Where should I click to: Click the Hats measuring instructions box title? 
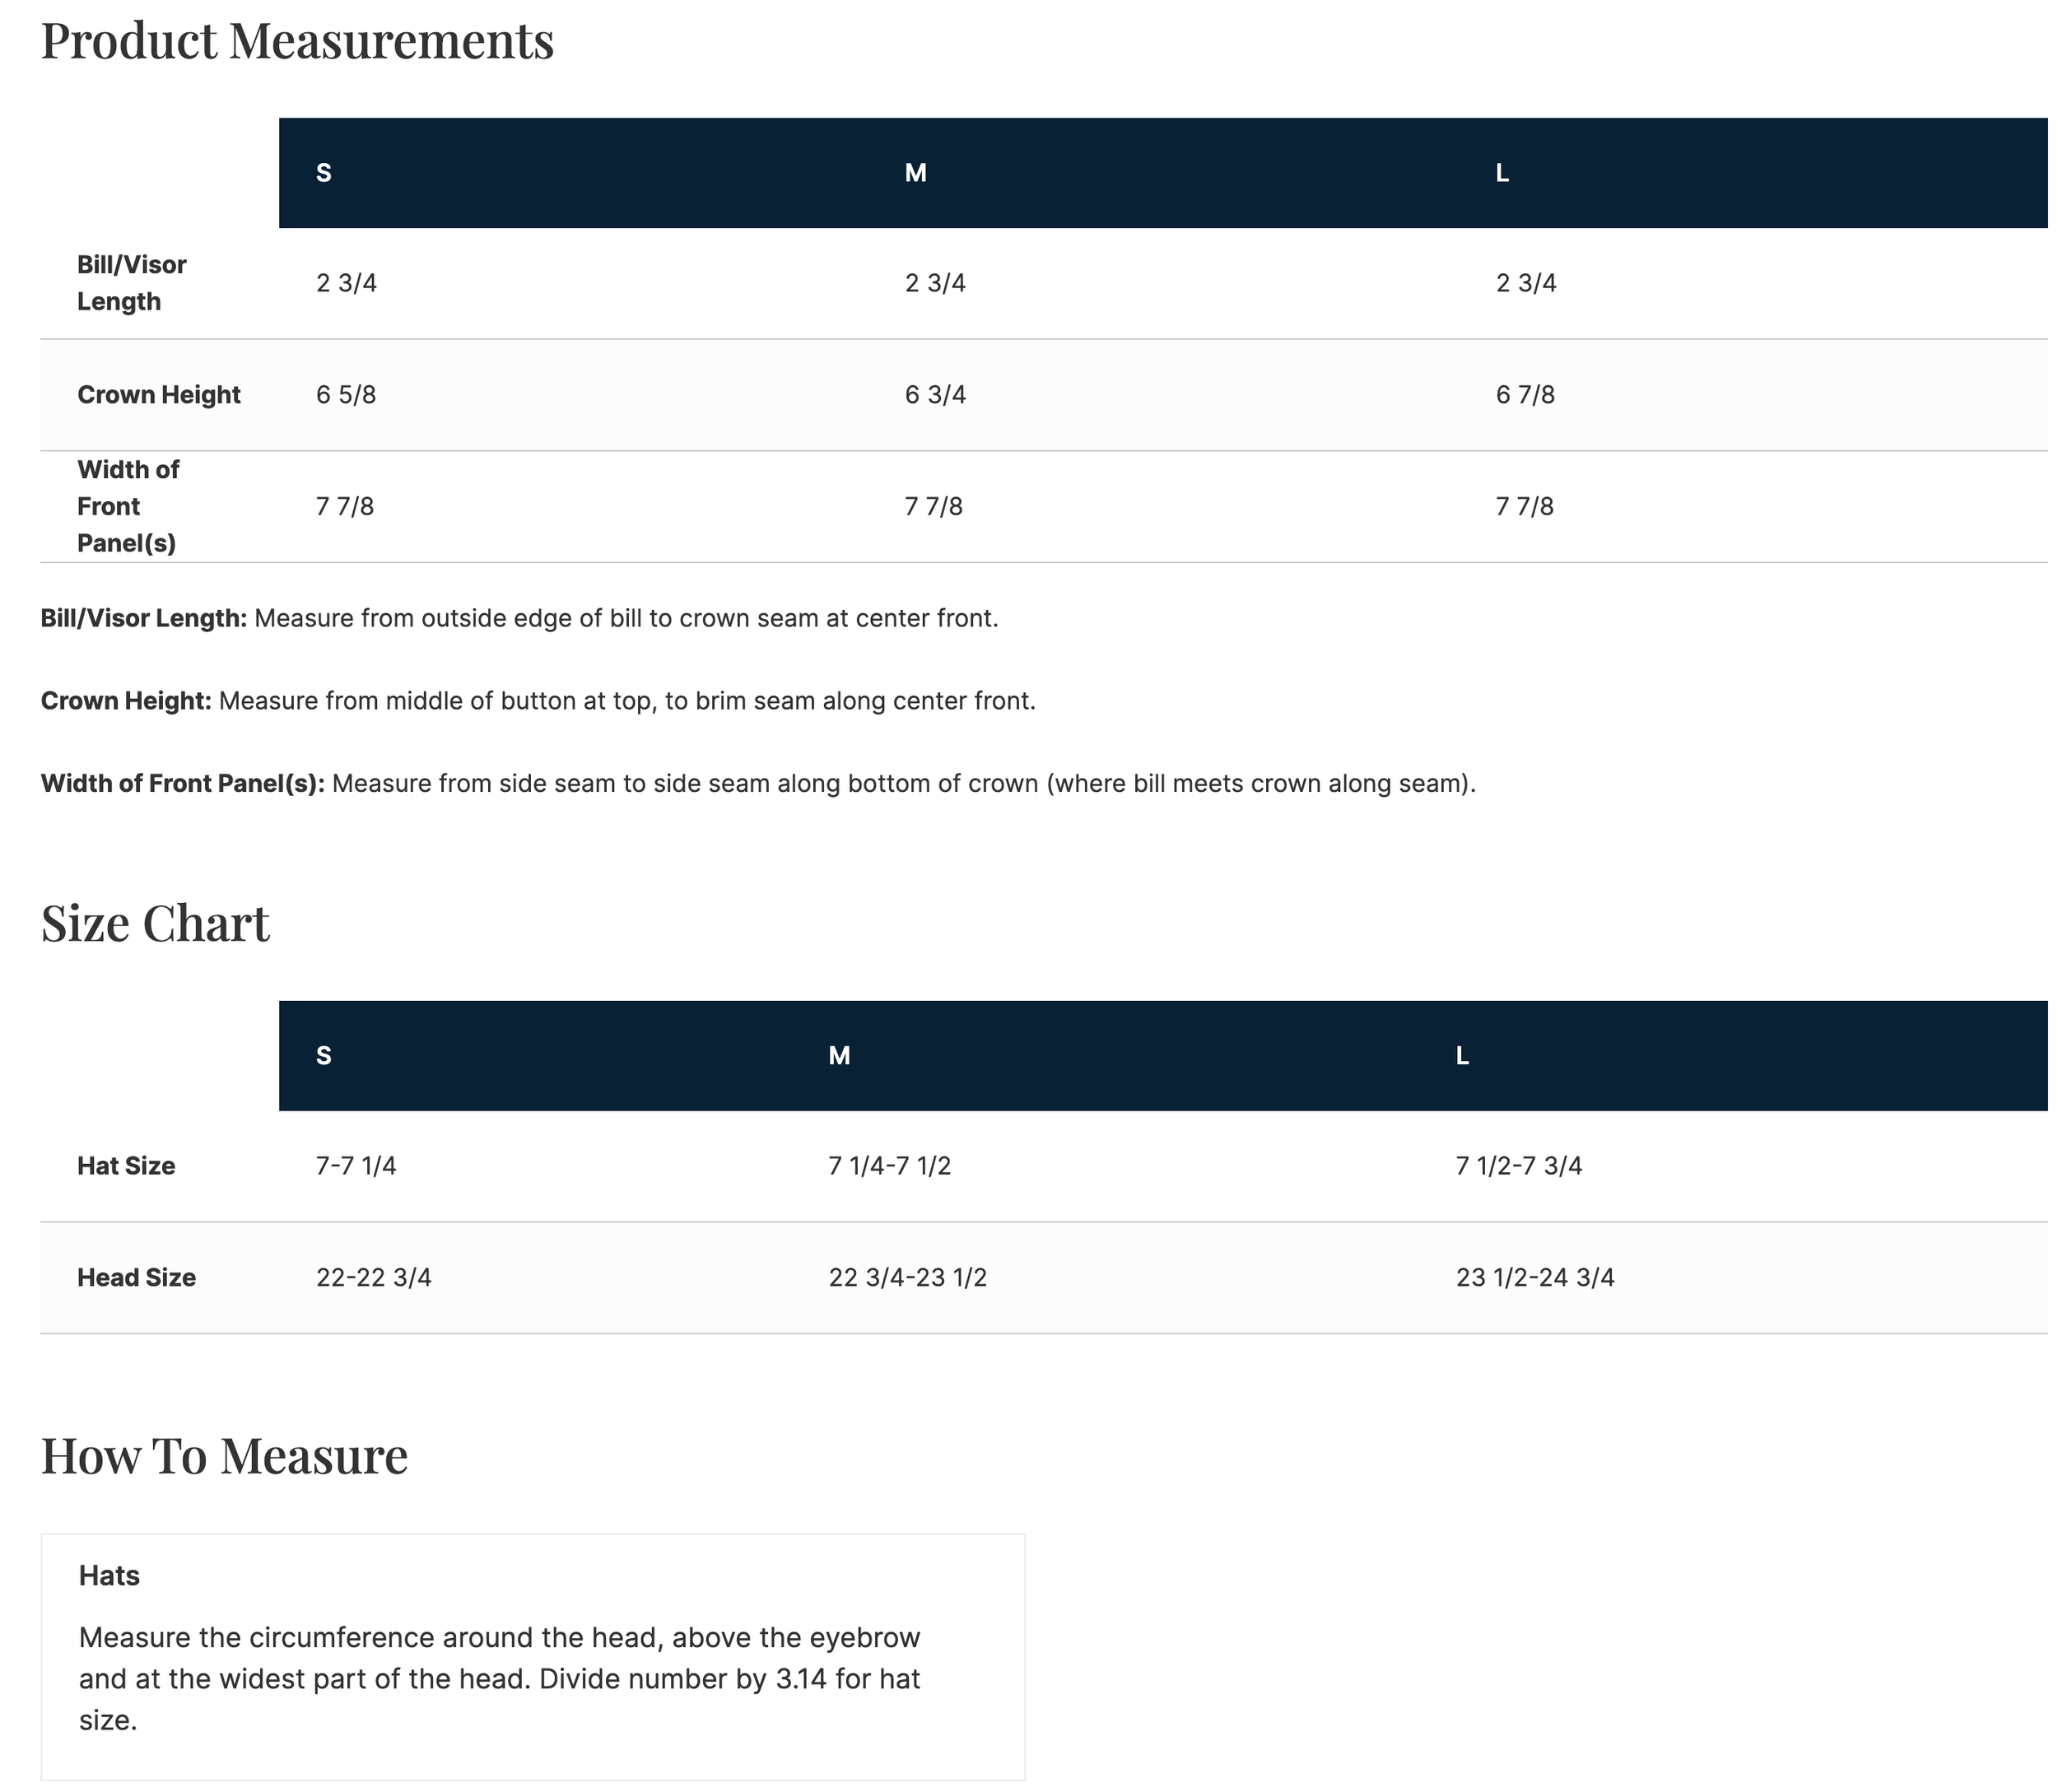tap(109, 1576)
